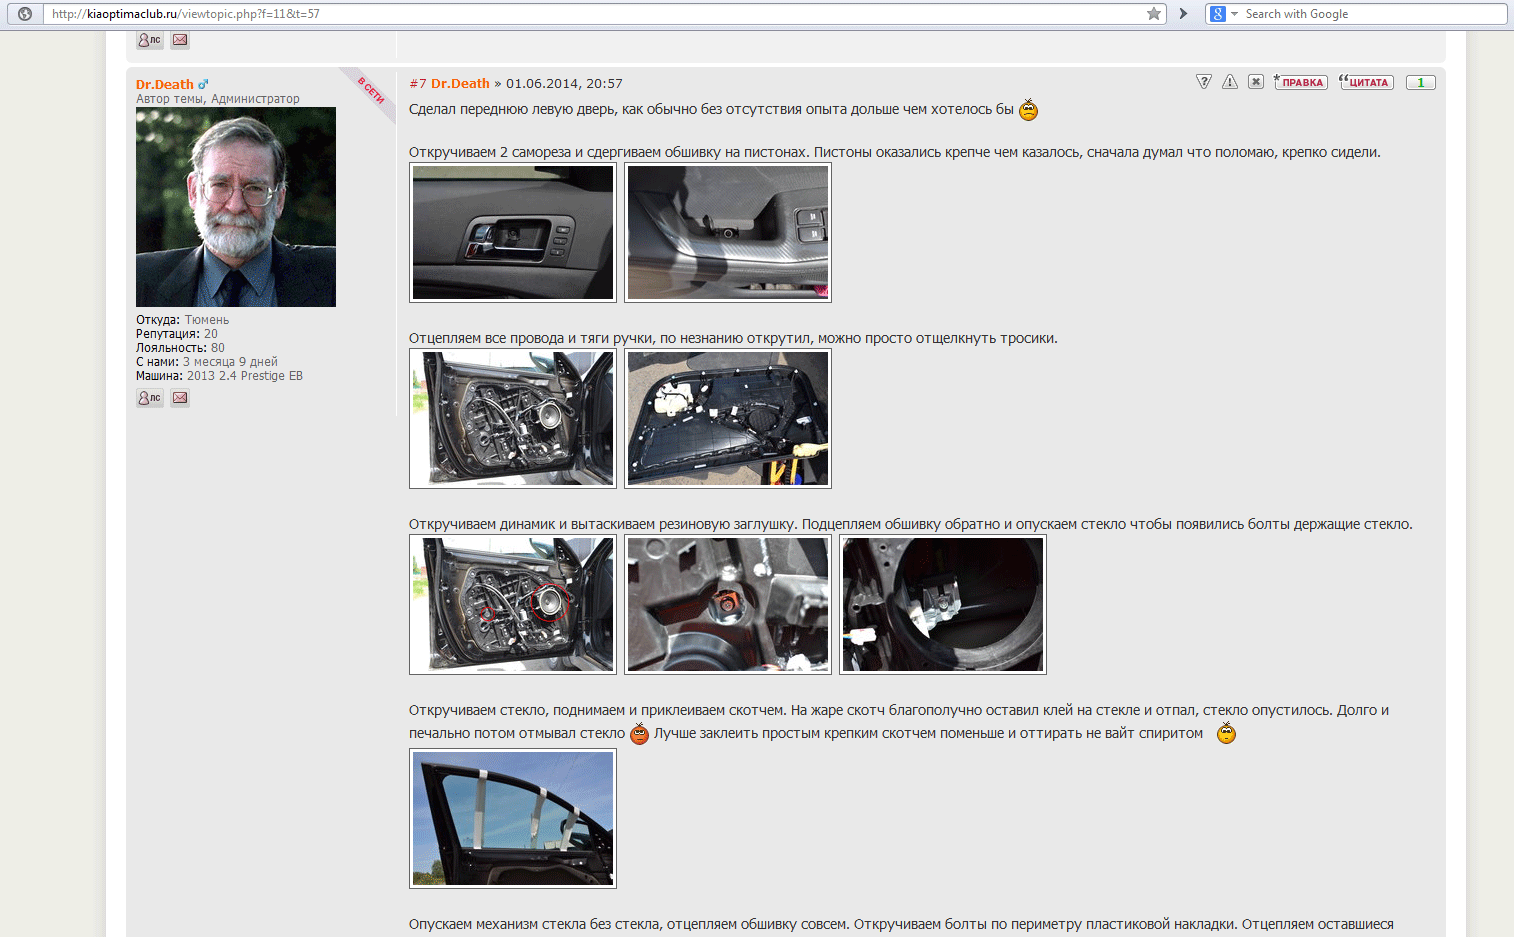Click email envelope icon under Dr.Death profile
The height and width of the screenshot is (937, 1514).
[x=180, y=398]
